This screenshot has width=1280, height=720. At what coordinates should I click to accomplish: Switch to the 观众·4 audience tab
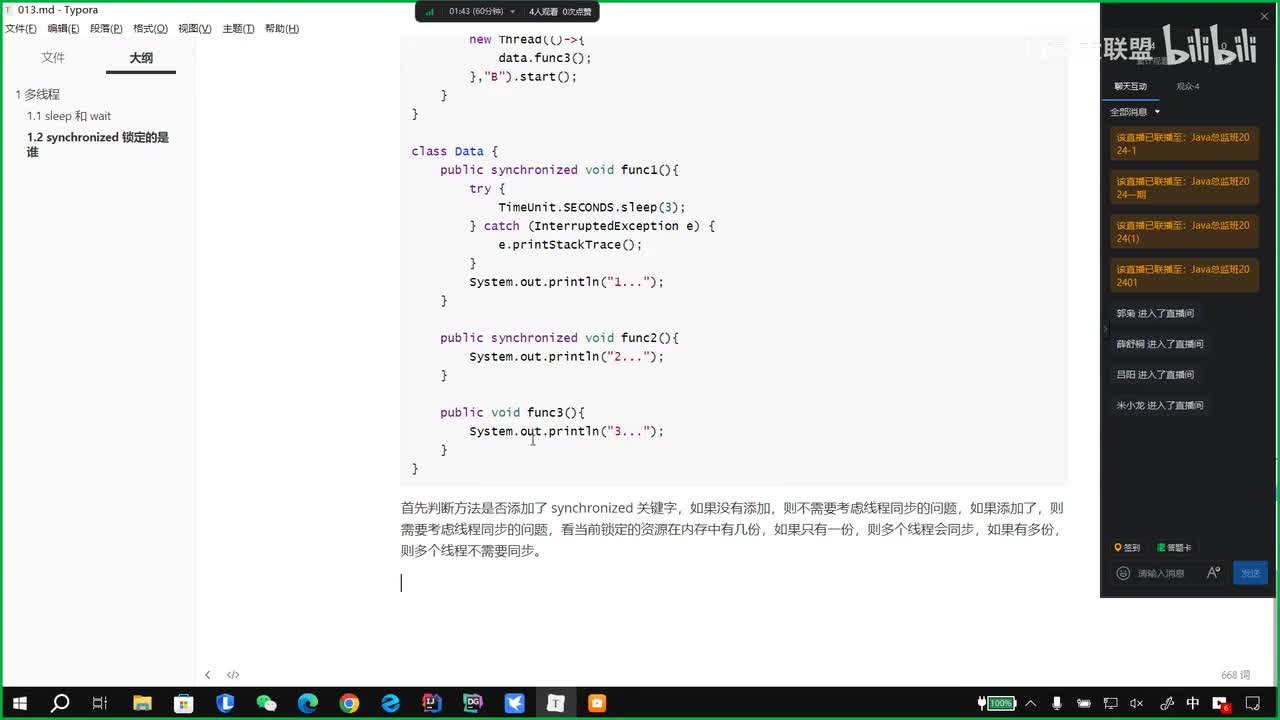pyautogui.click(x=1188, y=87)
